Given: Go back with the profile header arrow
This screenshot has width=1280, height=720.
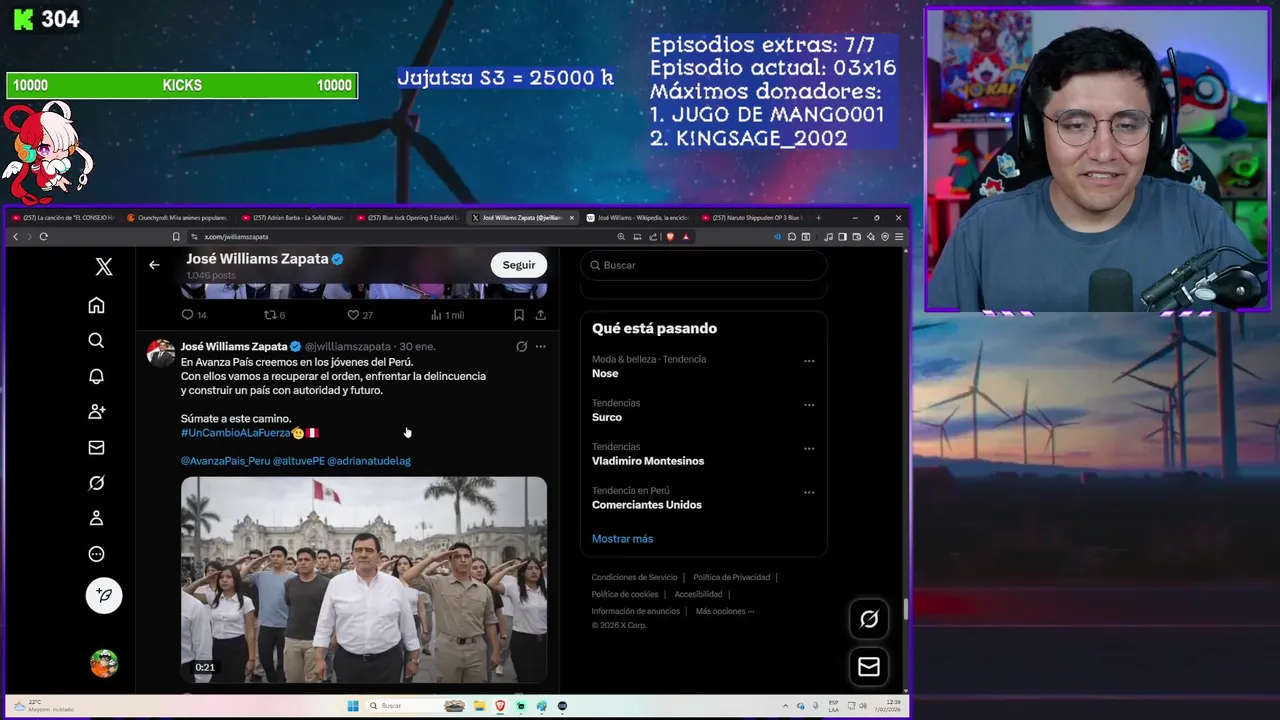Looking at the screenshot, I should point(154,265).
